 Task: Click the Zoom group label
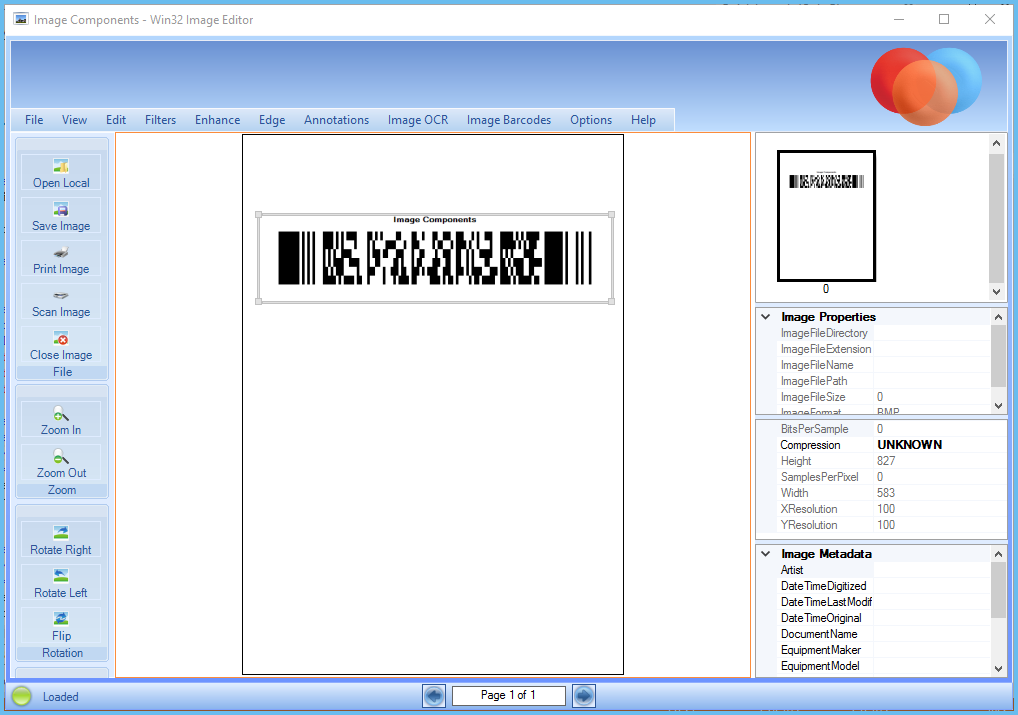62,490
